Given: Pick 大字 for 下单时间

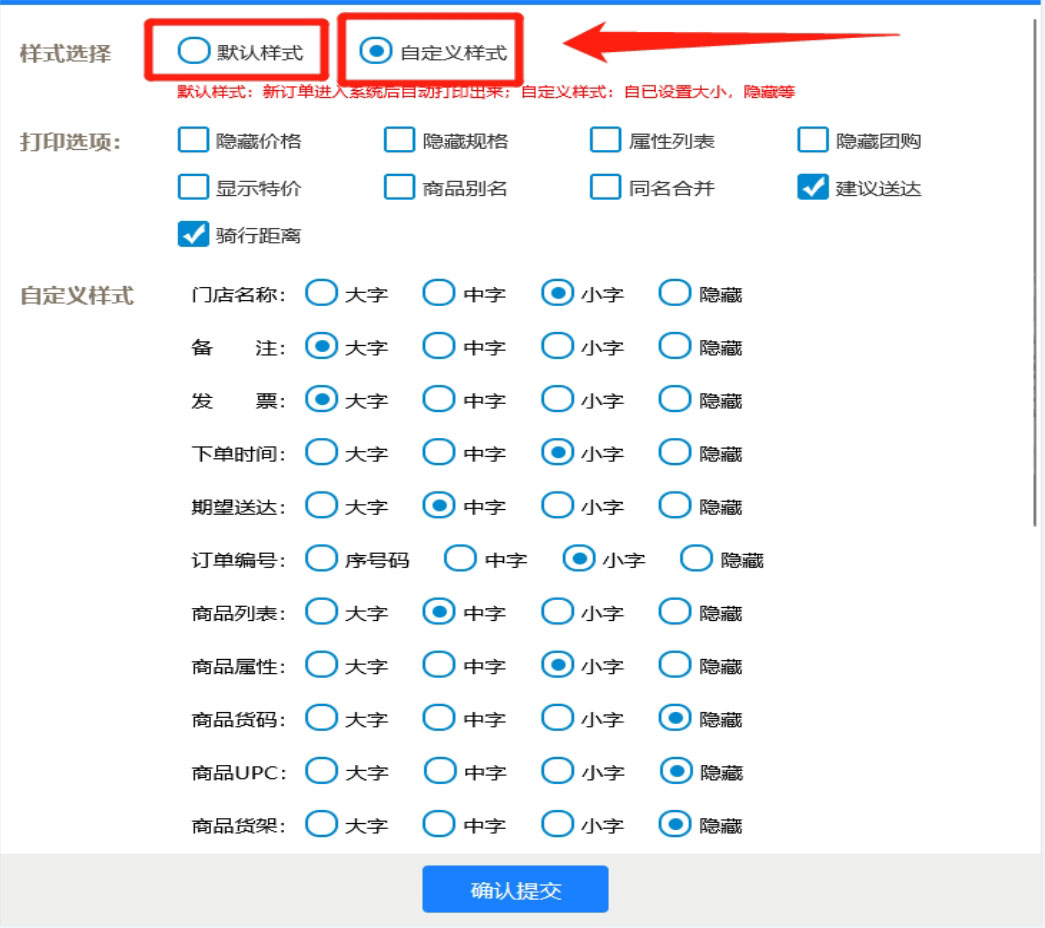Looking at the screenshot, I should 321,452.
